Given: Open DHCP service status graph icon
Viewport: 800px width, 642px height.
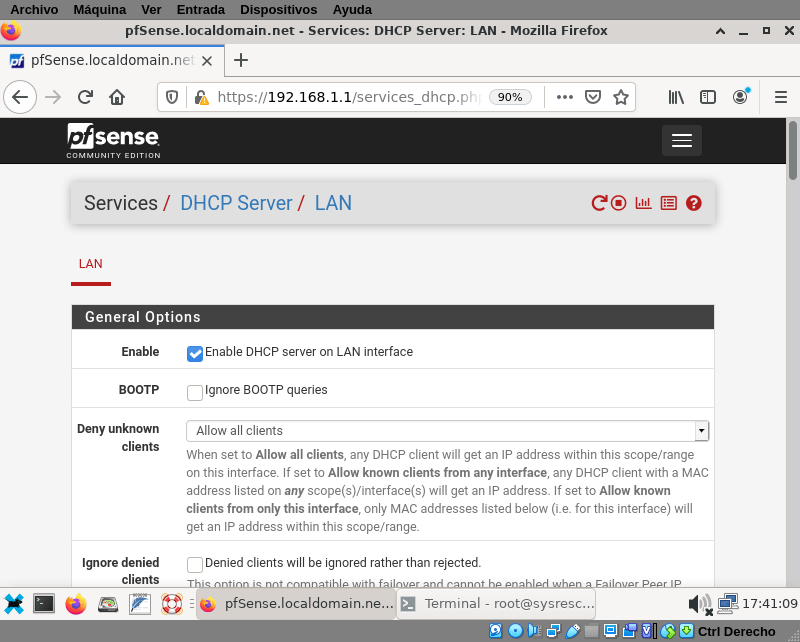Looking at the screenshot, I should click(x=643, y=203).
